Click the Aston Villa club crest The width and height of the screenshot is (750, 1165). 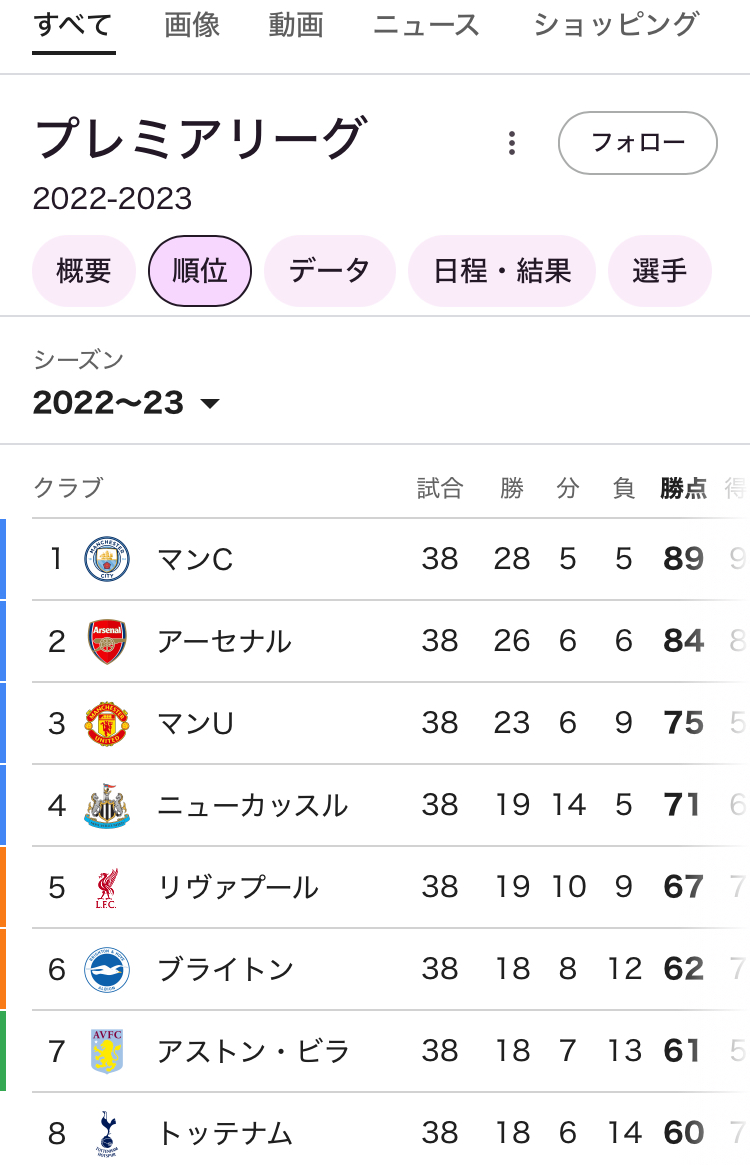click(107, 1051)
